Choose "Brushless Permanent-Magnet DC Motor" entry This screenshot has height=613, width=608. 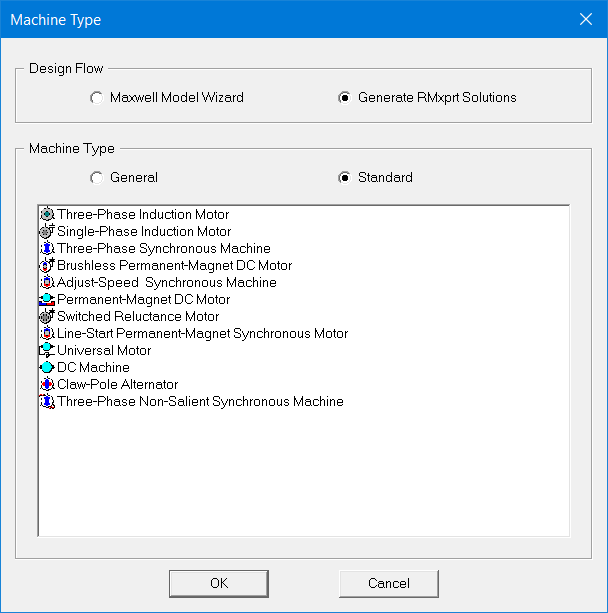pos(175,265)
